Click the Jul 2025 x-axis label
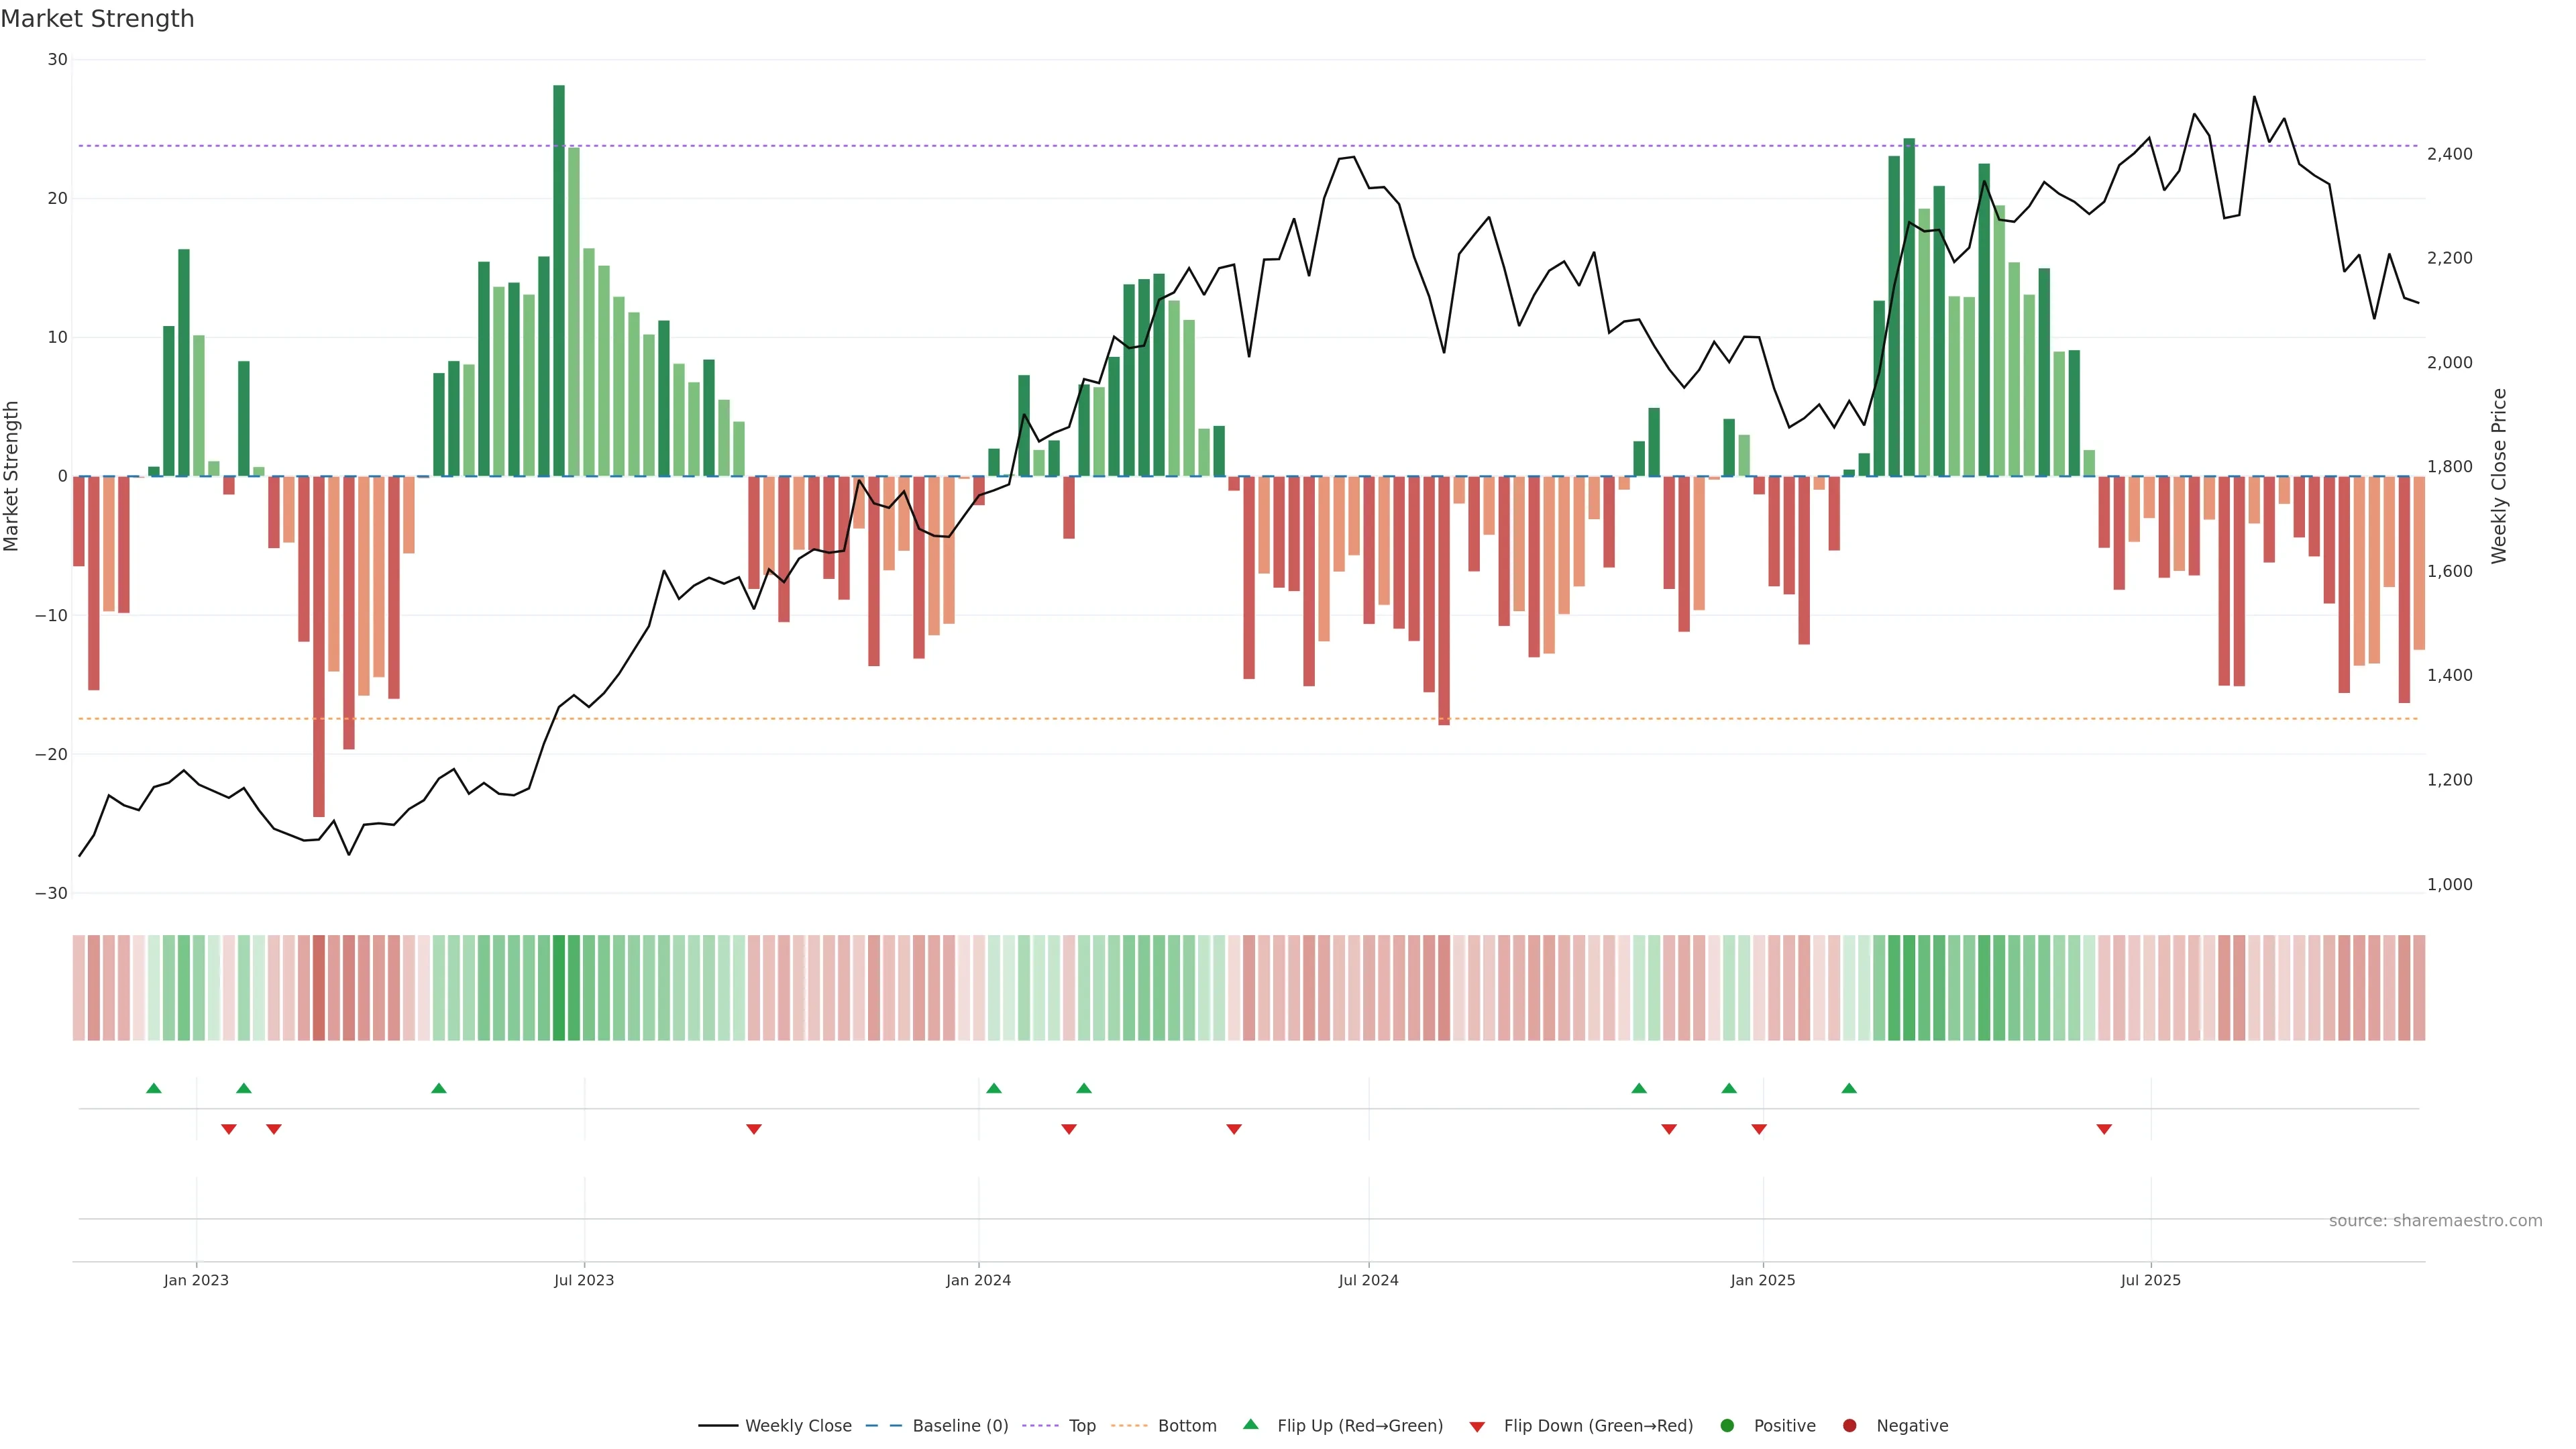2576x1449 pixels. [2150, 1280]
